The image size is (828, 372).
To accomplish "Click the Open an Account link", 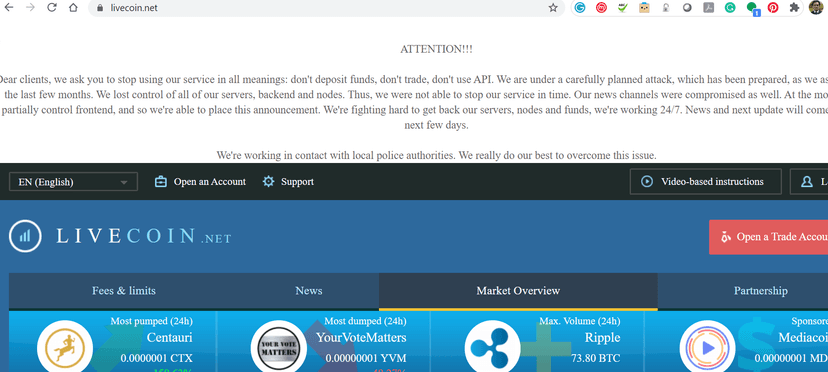I will pyautogui.click(x=210, y=182).
